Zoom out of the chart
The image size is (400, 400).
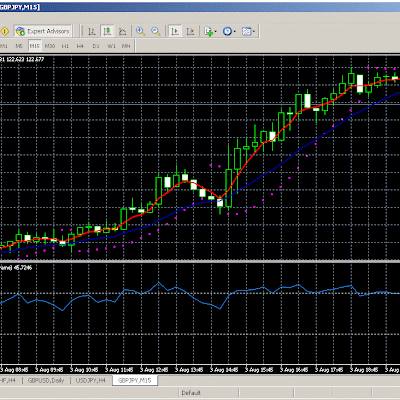click(x=156, y=31)
